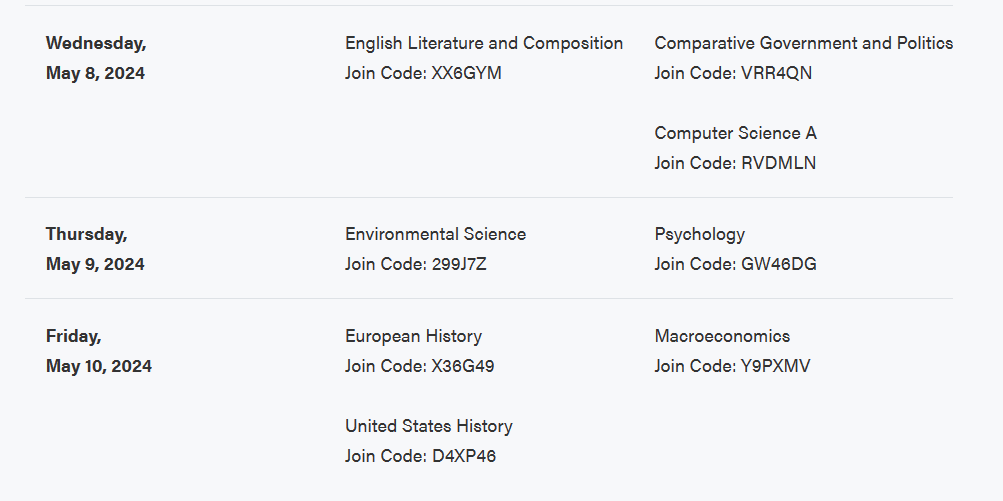Image resolution: width=1003 pixels, height=501 pixels.
Task: Click the Wednesday, May 8, 2024 date
Action: click(x=96, y=58)
